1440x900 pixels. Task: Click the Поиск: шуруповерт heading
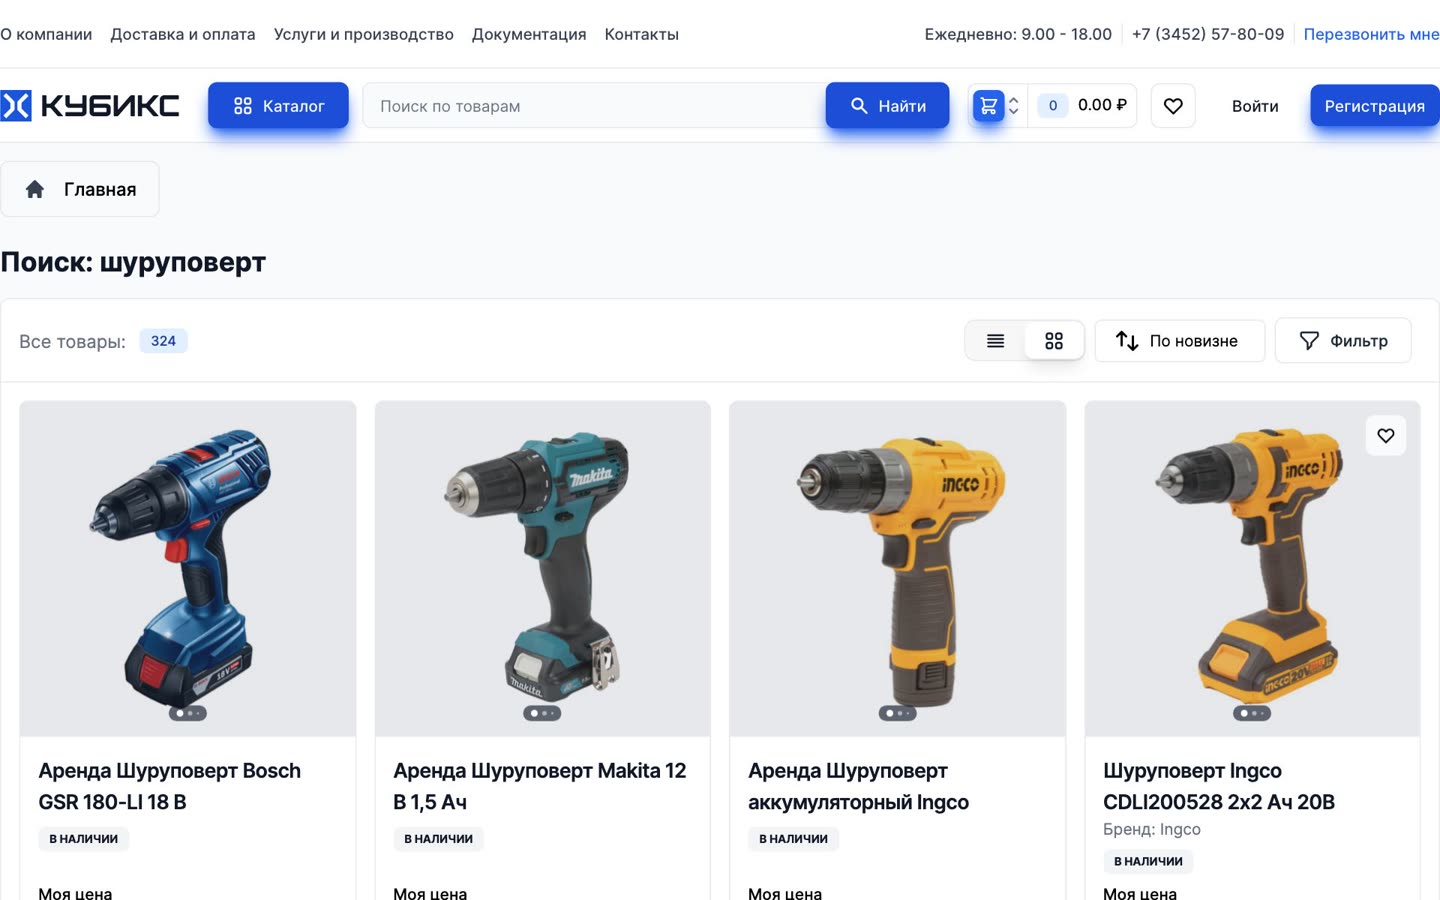click(x=133, y=262)
